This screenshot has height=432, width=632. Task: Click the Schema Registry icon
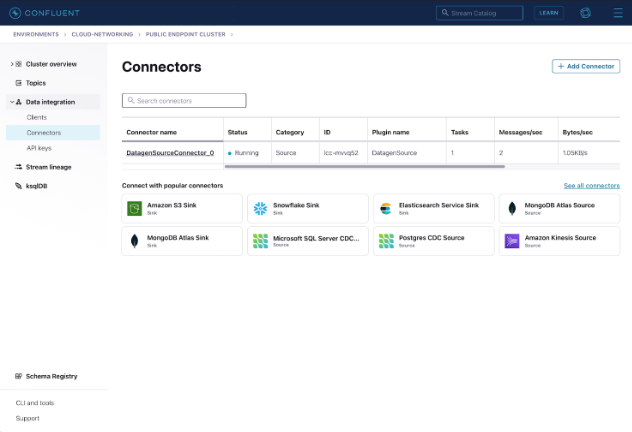coord(19,376)
